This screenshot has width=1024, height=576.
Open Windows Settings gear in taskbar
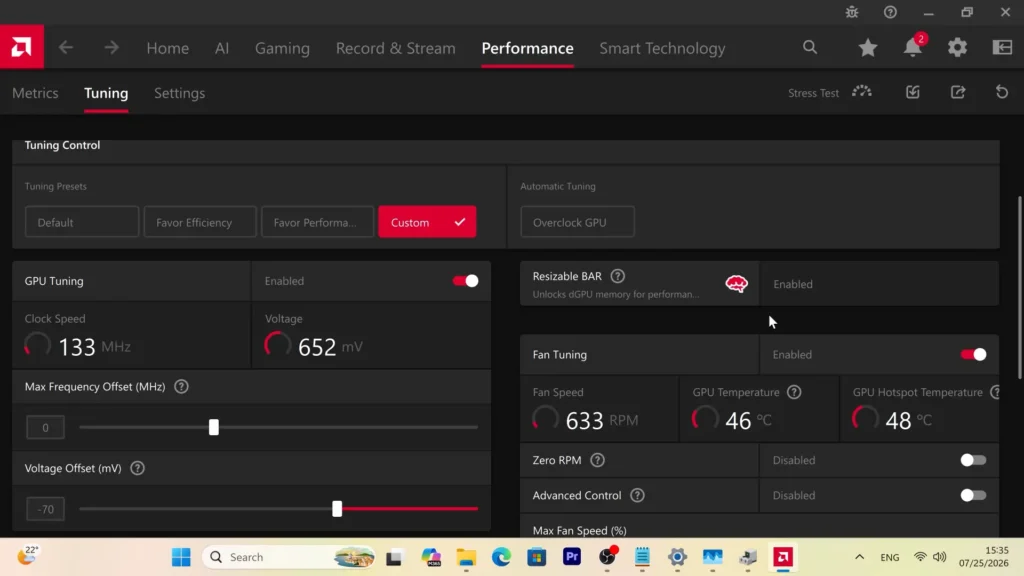coord(677,557)
